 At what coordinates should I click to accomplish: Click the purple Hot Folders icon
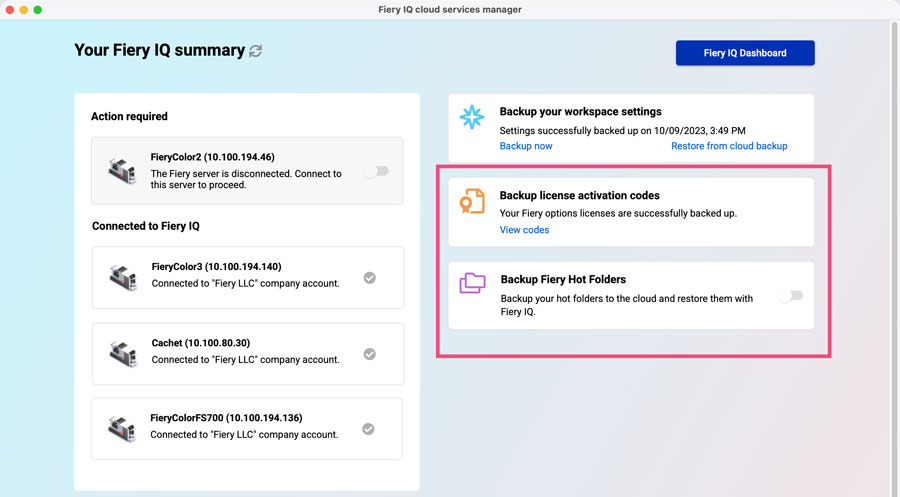pos(472,284)
